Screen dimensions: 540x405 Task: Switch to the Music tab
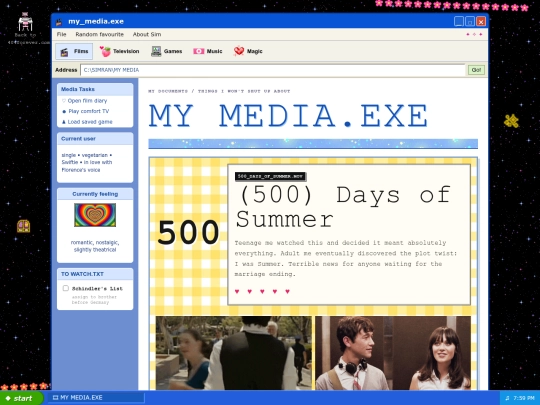click(x=208, y=51)
